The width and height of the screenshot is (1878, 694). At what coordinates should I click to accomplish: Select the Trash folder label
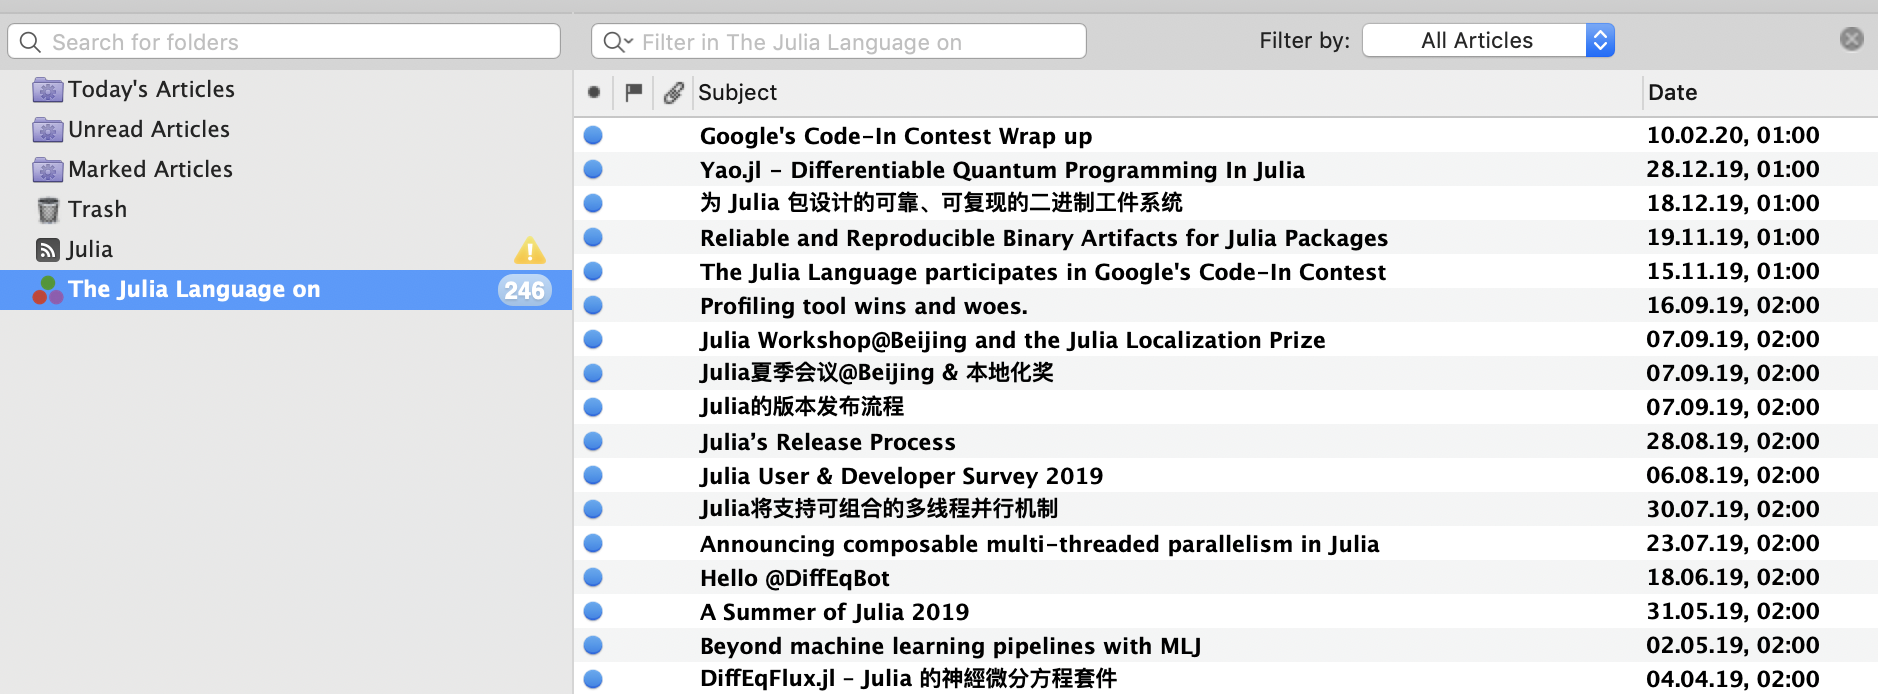tap(98, 210)
